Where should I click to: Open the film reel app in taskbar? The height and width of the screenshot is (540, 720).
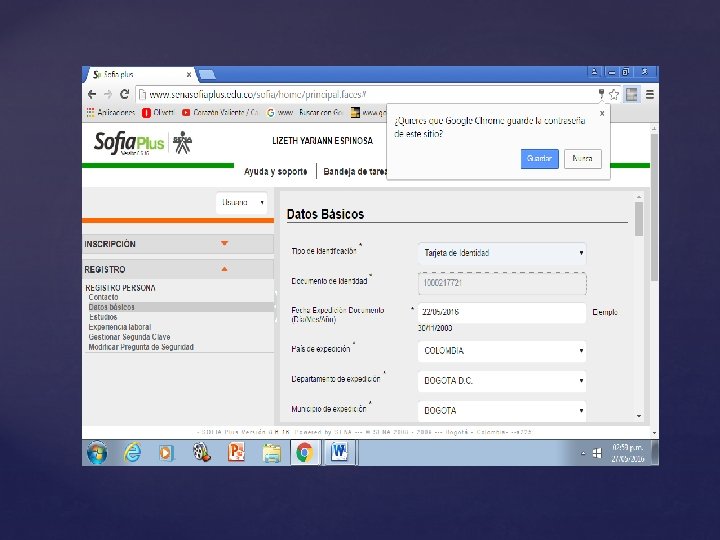[x=201, y=453]
